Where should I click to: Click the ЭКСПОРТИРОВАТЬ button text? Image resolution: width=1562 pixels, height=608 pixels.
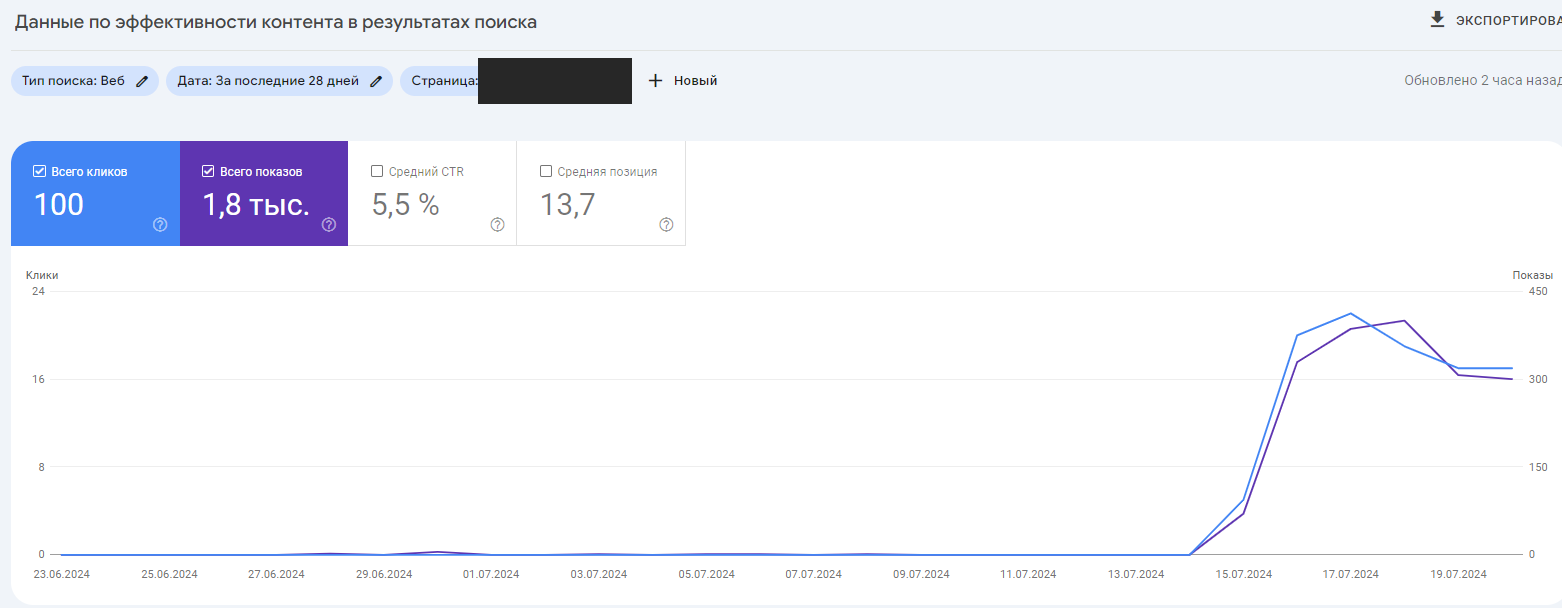tap(1509, 20)
